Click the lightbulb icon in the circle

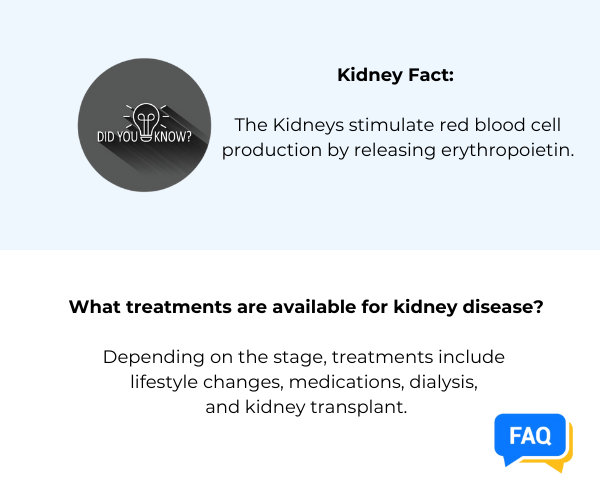[x=145, y=123]
